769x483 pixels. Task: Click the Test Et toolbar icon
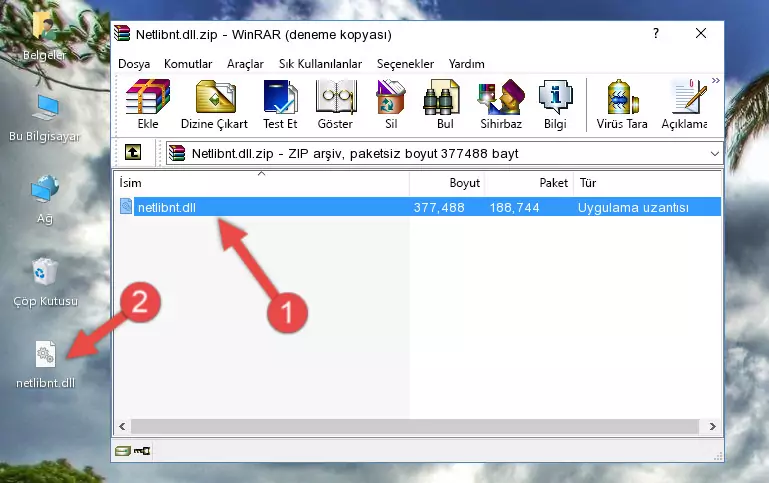click(x=280, y=97)
